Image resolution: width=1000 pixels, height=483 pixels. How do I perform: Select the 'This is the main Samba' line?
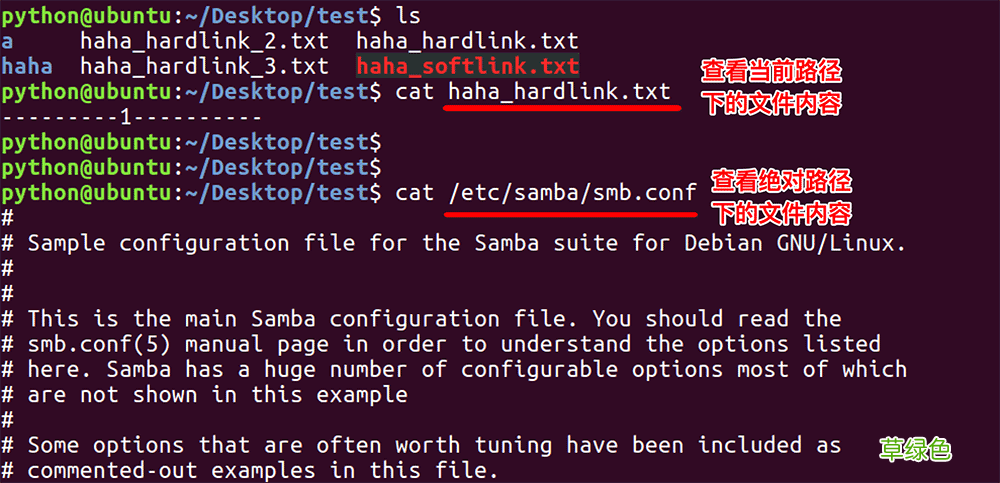tap(434, 319)
